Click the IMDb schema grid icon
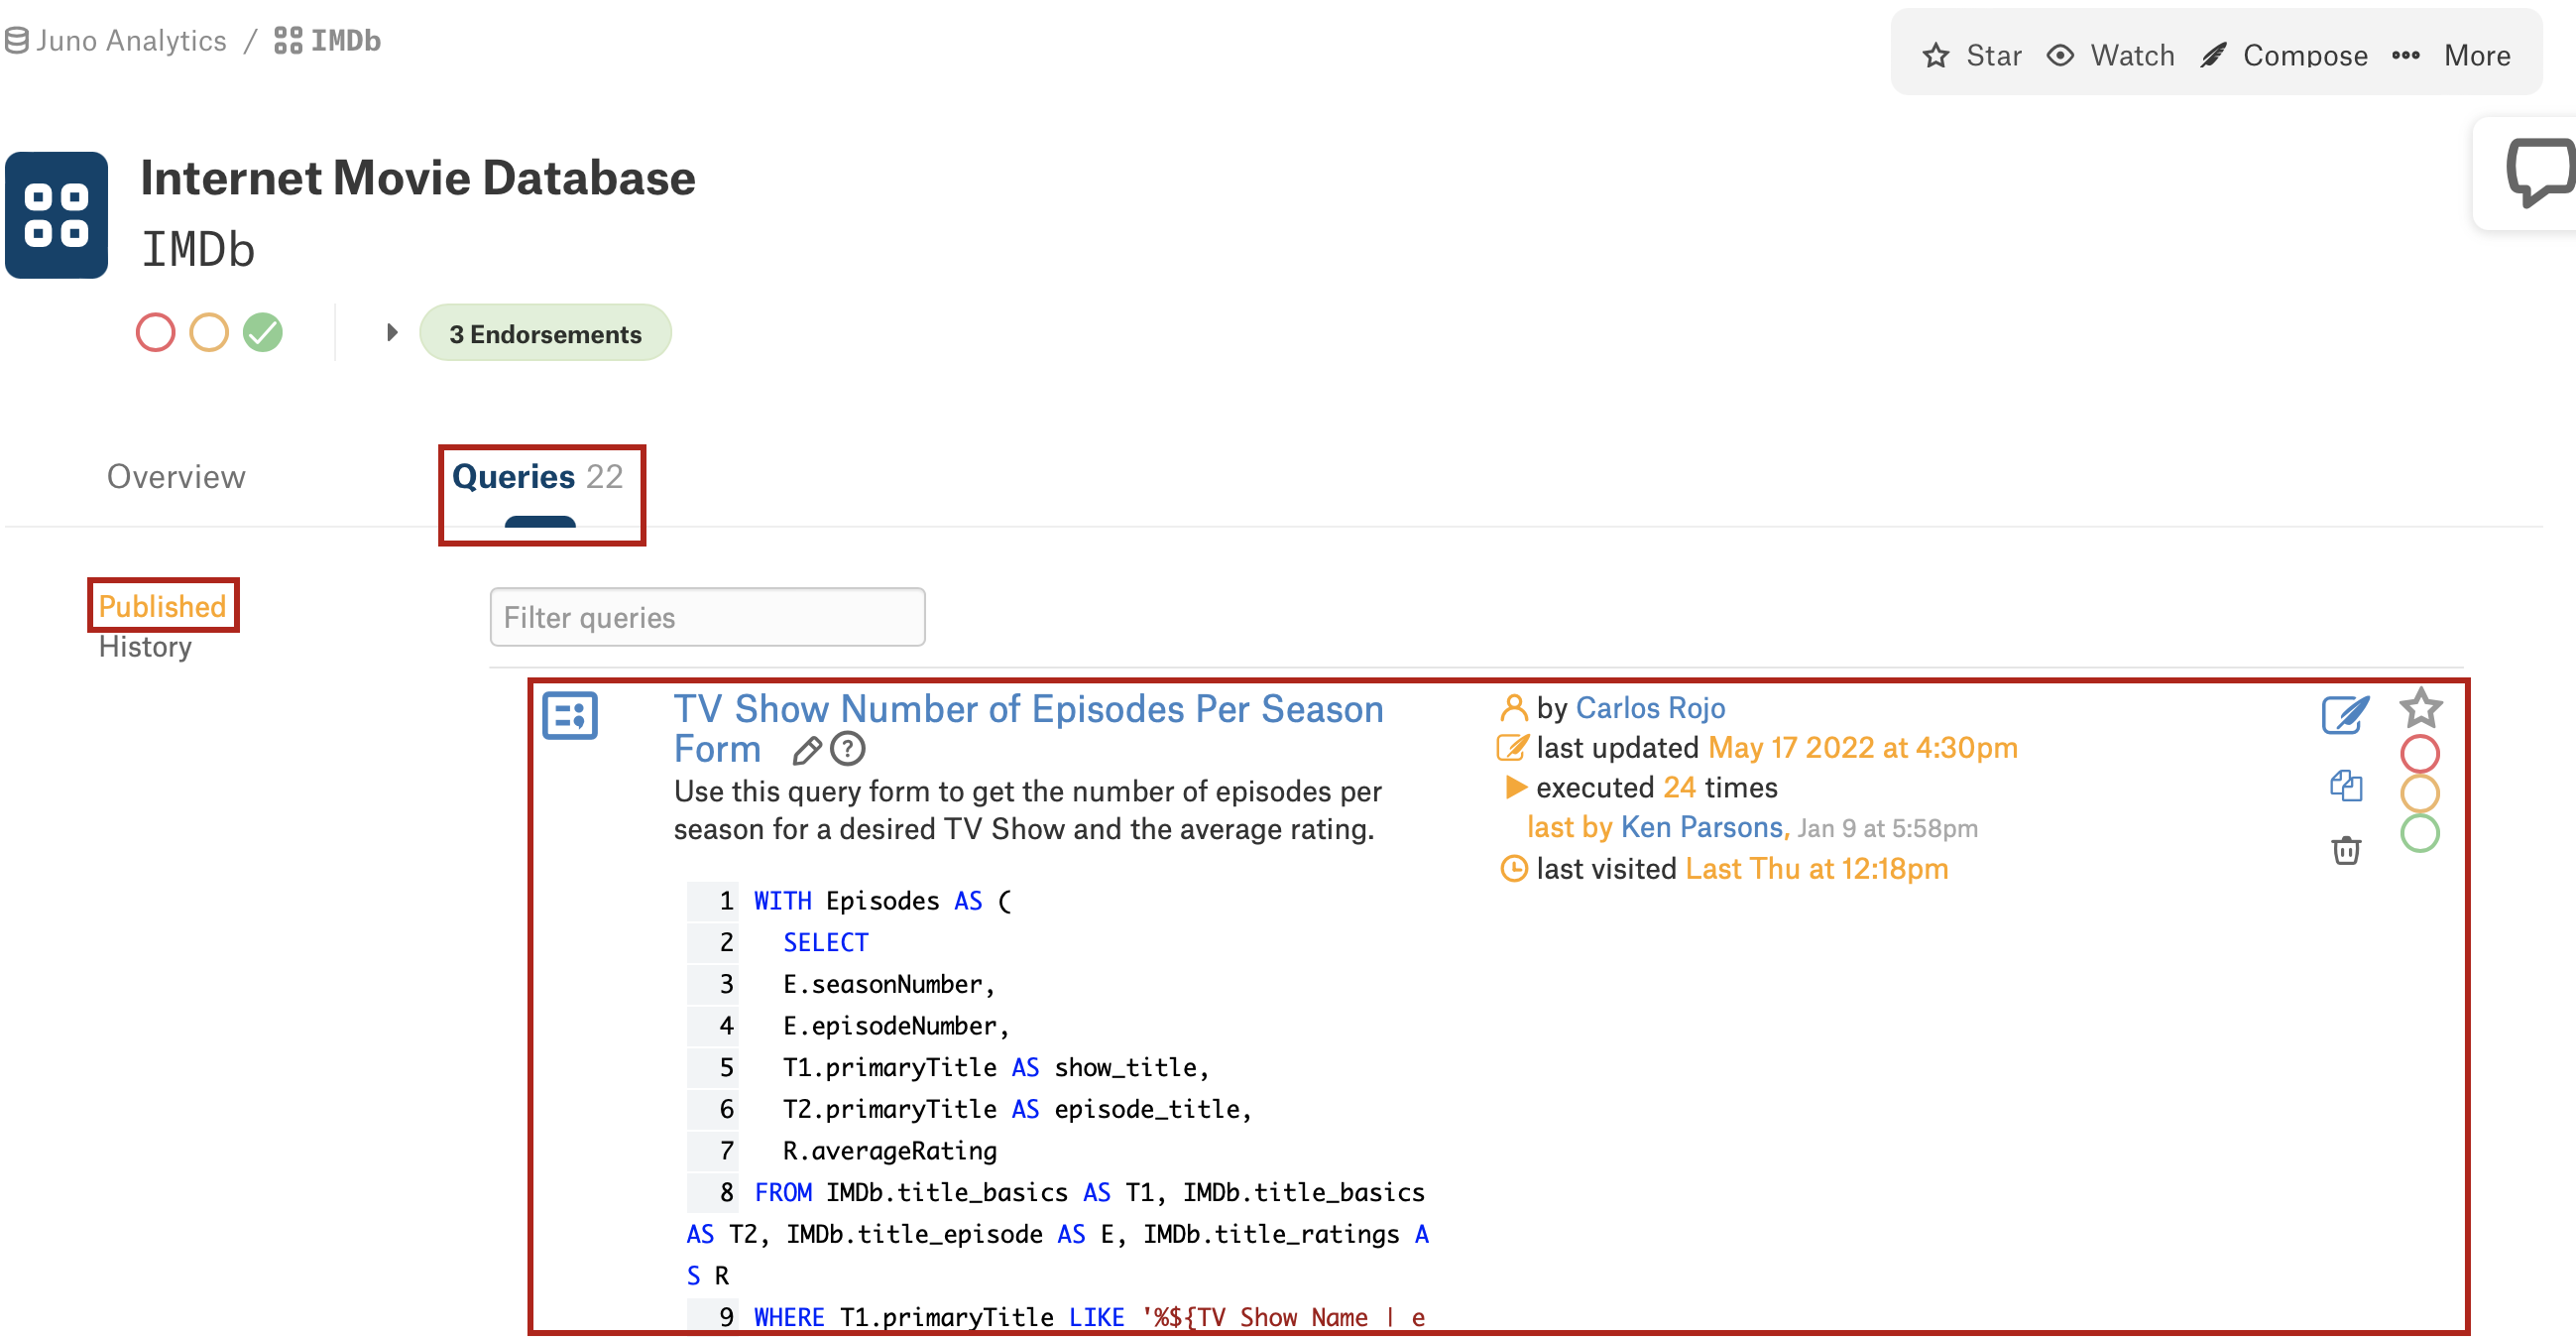 point(56,215)
